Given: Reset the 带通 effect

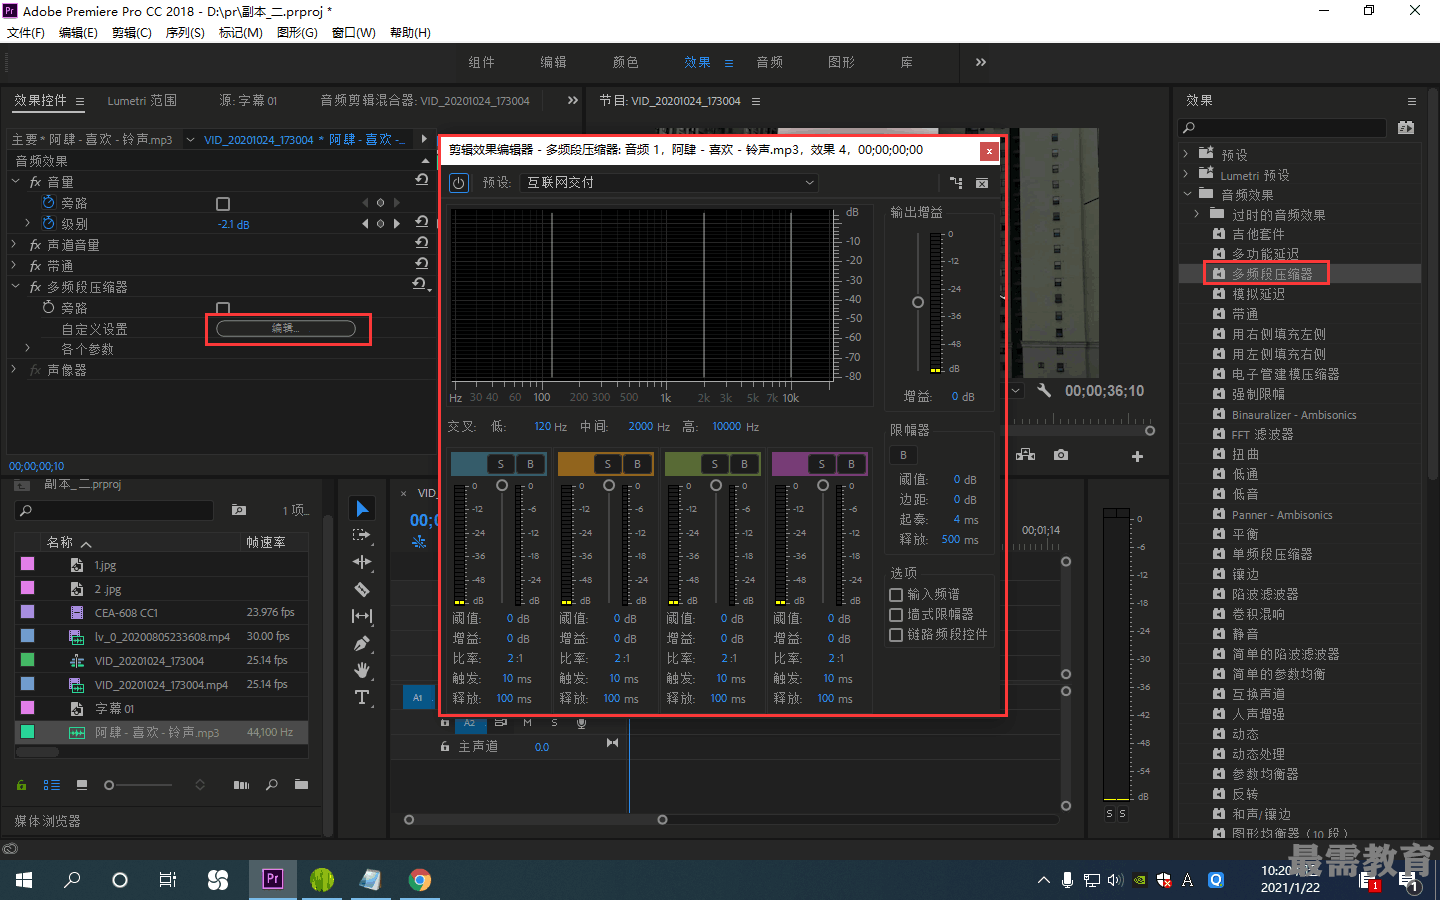Looking at the screenshot, I should [421, 264].
